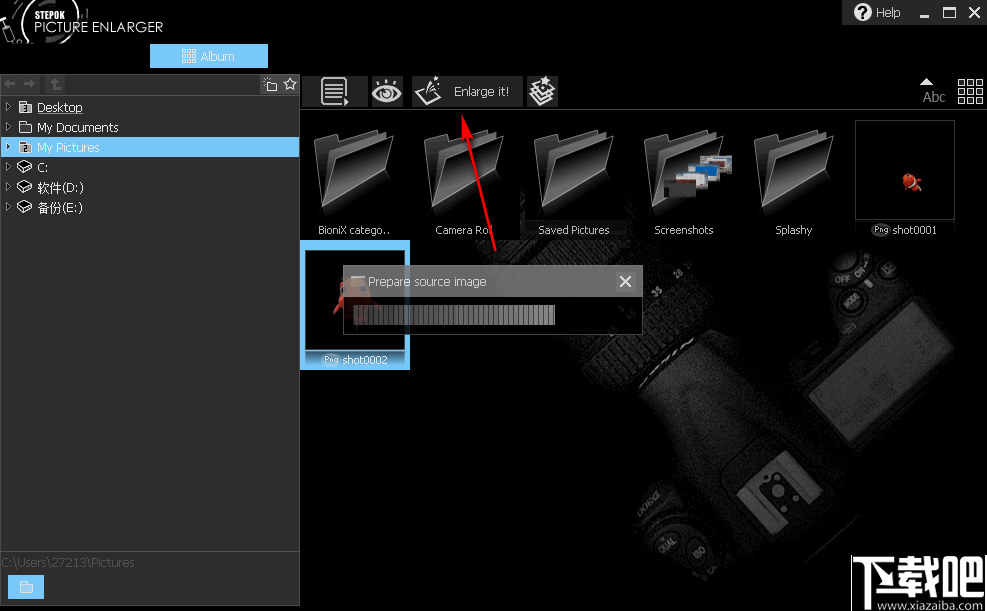Go up one folder level
Viewport: 987px width, 611px height.
click(x=55, y=84)
